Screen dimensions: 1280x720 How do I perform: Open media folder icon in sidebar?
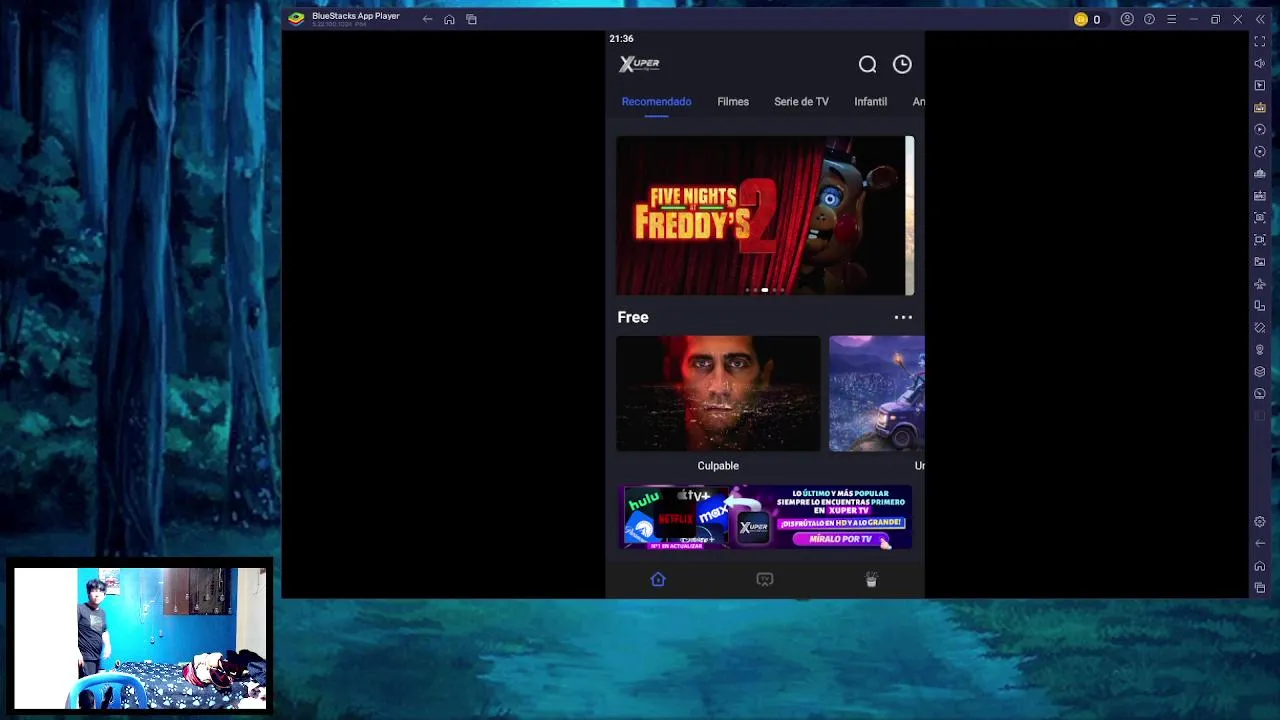1260,261
